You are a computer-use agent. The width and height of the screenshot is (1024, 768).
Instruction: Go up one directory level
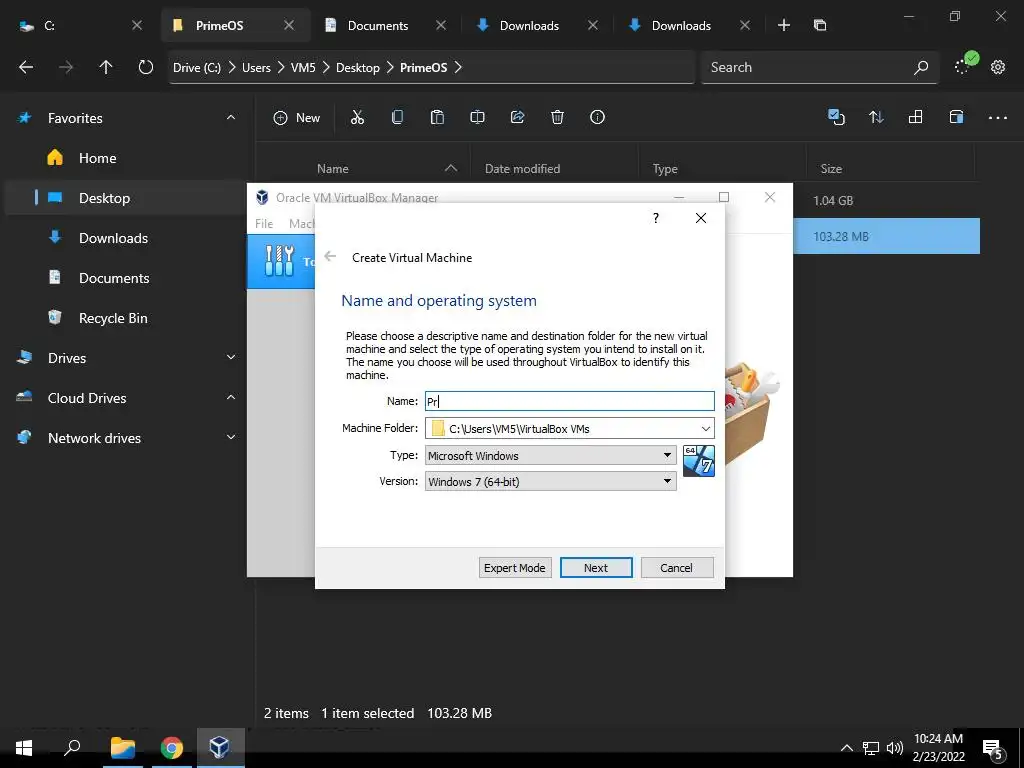(106, 67)
